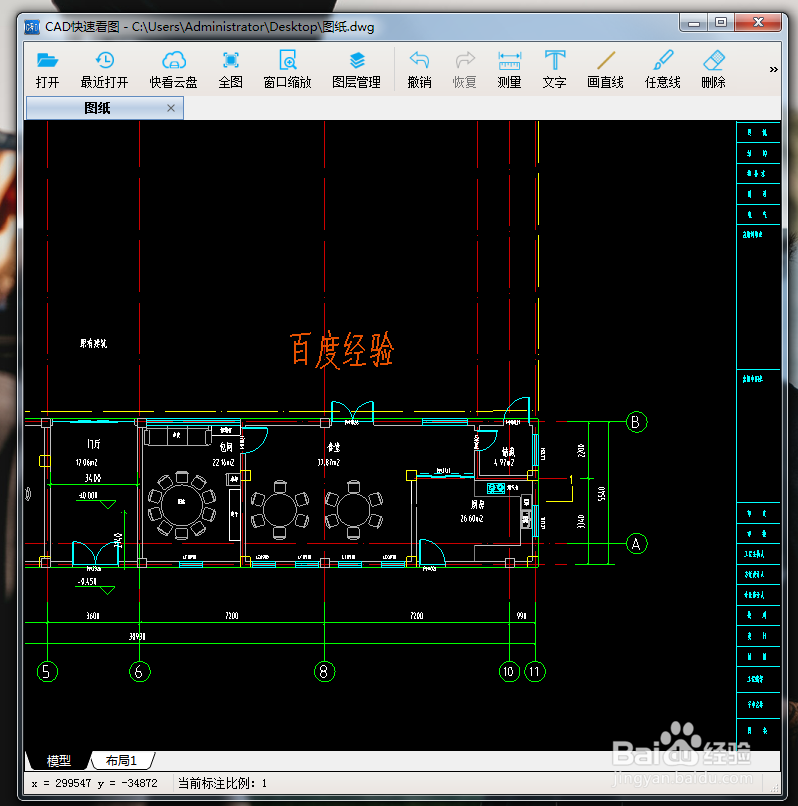Open the 最近打开 recent files list

(x=104, y=69)
